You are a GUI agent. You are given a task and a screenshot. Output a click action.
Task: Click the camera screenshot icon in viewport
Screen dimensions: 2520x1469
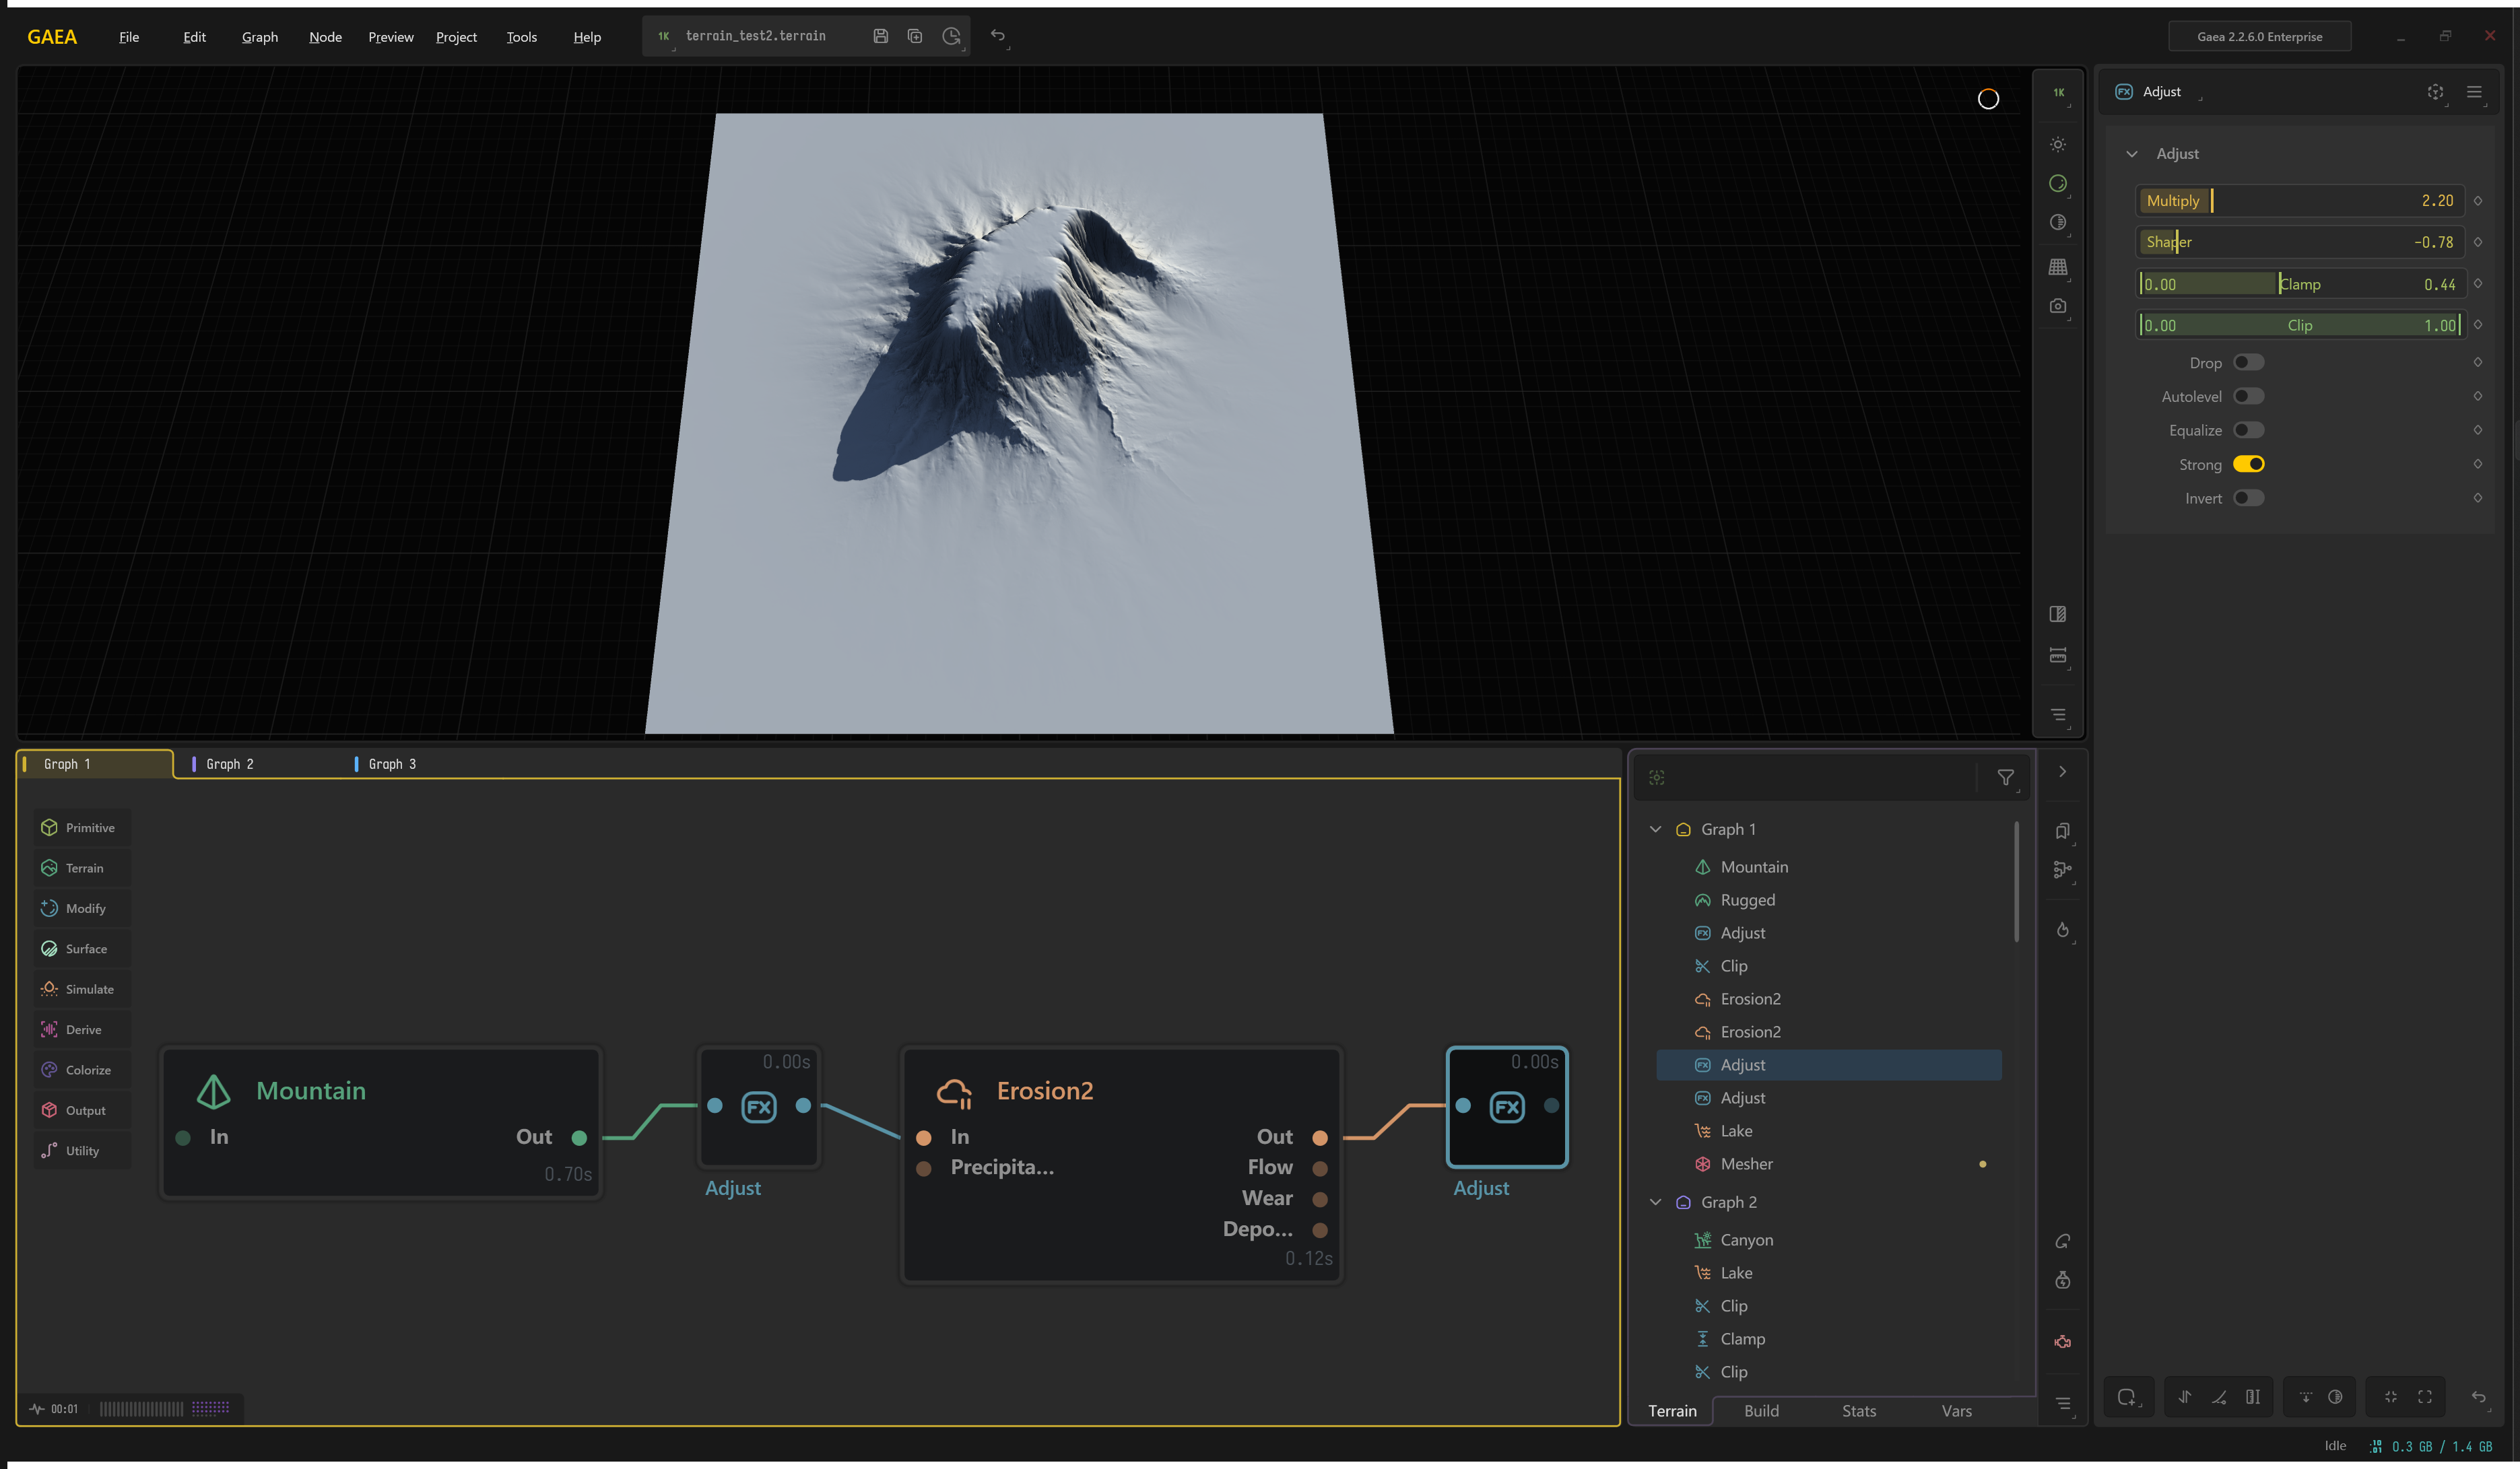[2057, 306]
